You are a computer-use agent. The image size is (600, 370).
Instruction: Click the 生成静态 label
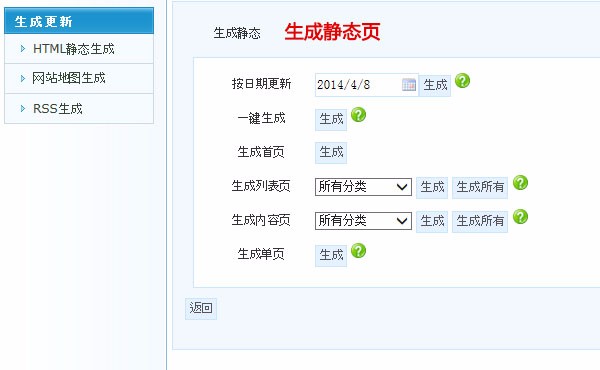click(x=237, y=33)
